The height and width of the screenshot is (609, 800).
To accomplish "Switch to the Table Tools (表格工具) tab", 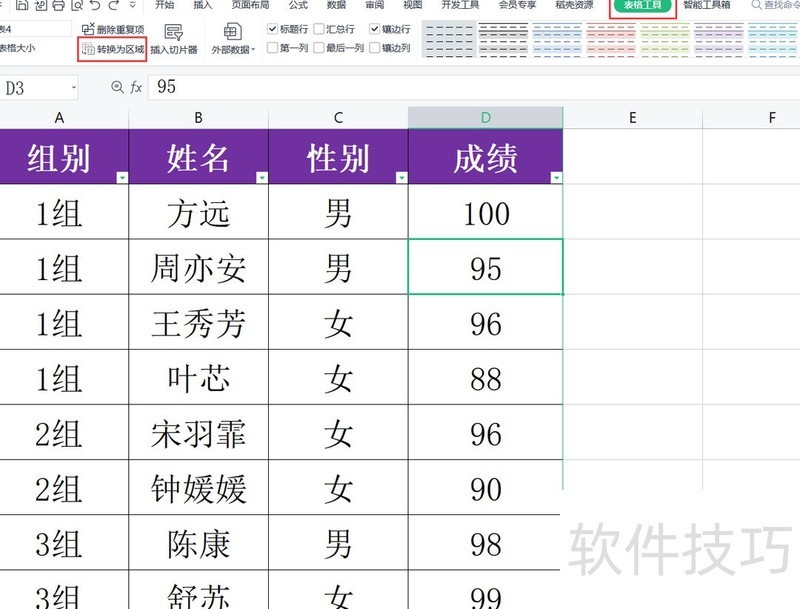I will (x=643, y=6).
